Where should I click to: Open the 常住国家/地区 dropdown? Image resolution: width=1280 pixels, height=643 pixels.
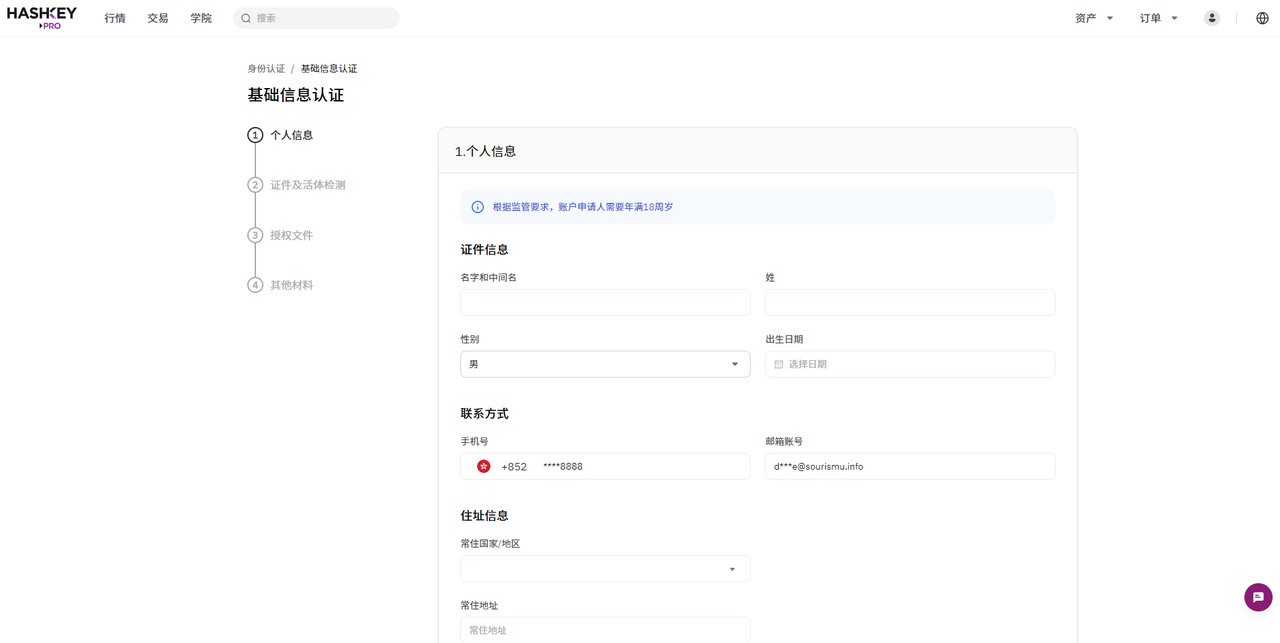pos(605,569)
